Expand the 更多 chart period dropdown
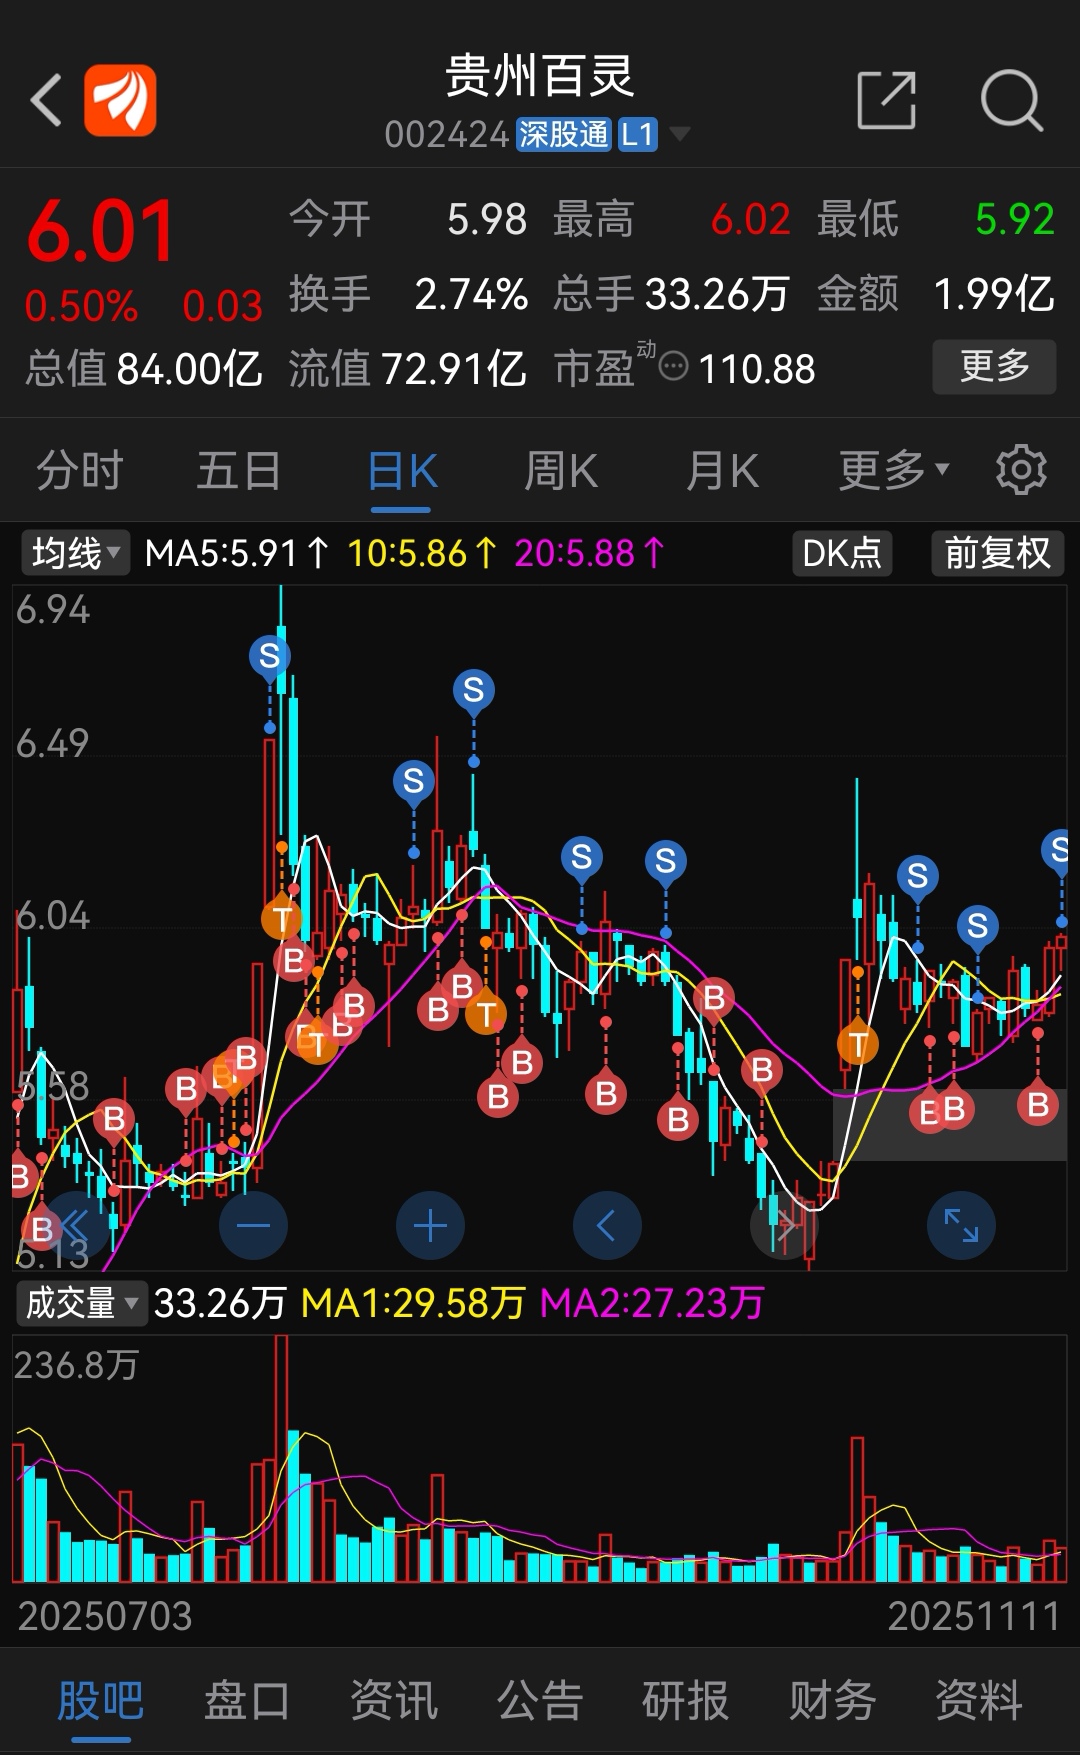The image size is (1080, 1755). (893, 470)
